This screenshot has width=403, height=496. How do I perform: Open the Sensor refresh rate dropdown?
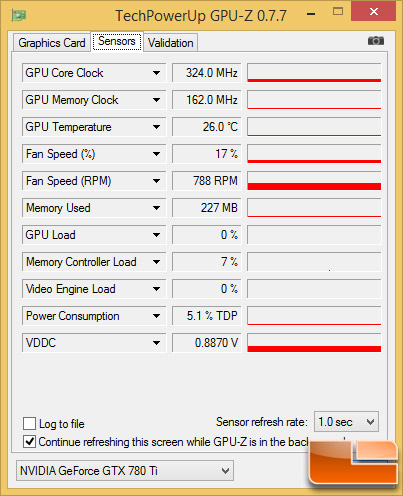point(346,422)
